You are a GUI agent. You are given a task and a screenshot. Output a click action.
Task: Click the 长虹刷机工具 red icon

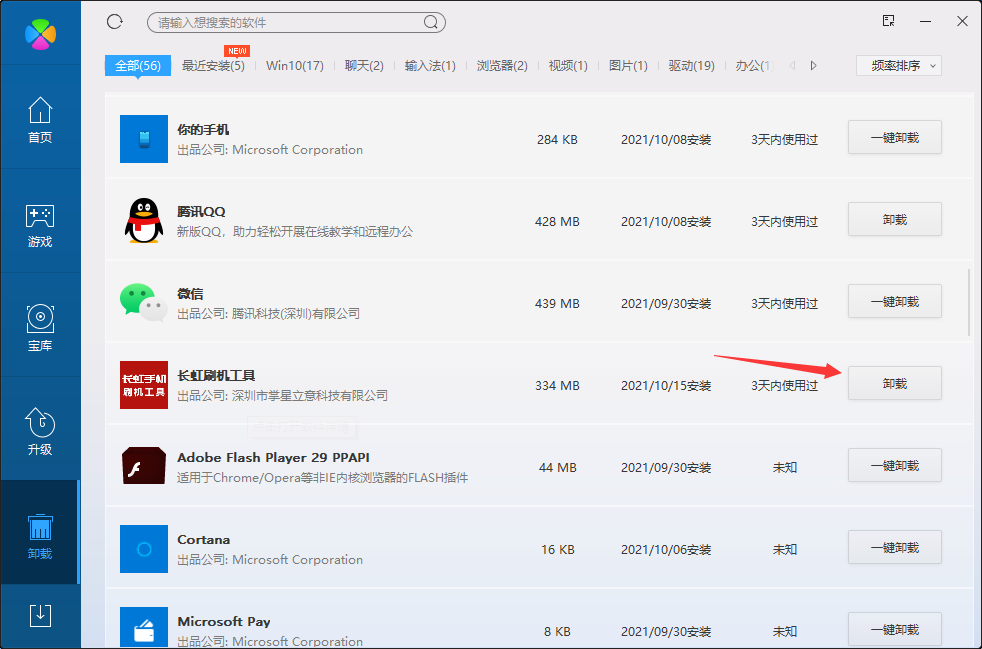pyautogui.click(x=144, y=385)
